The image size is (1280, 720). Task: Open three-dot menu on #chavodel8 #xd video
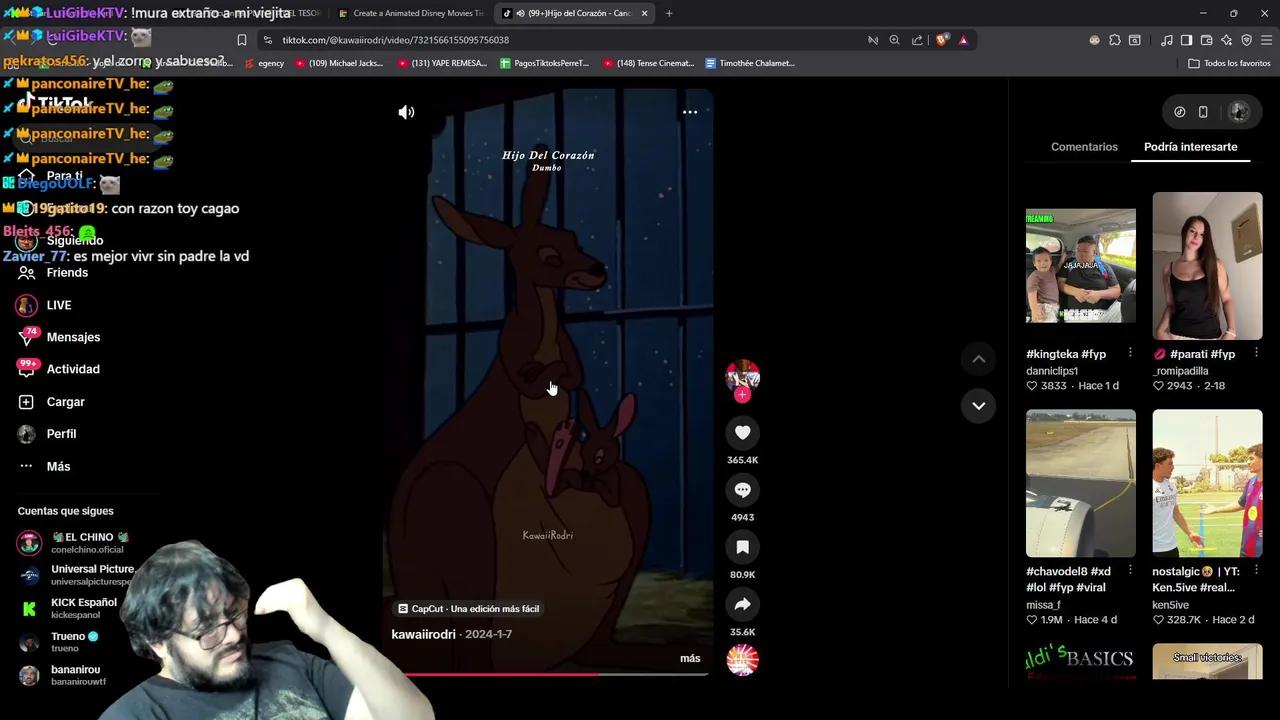point(1130,570)
